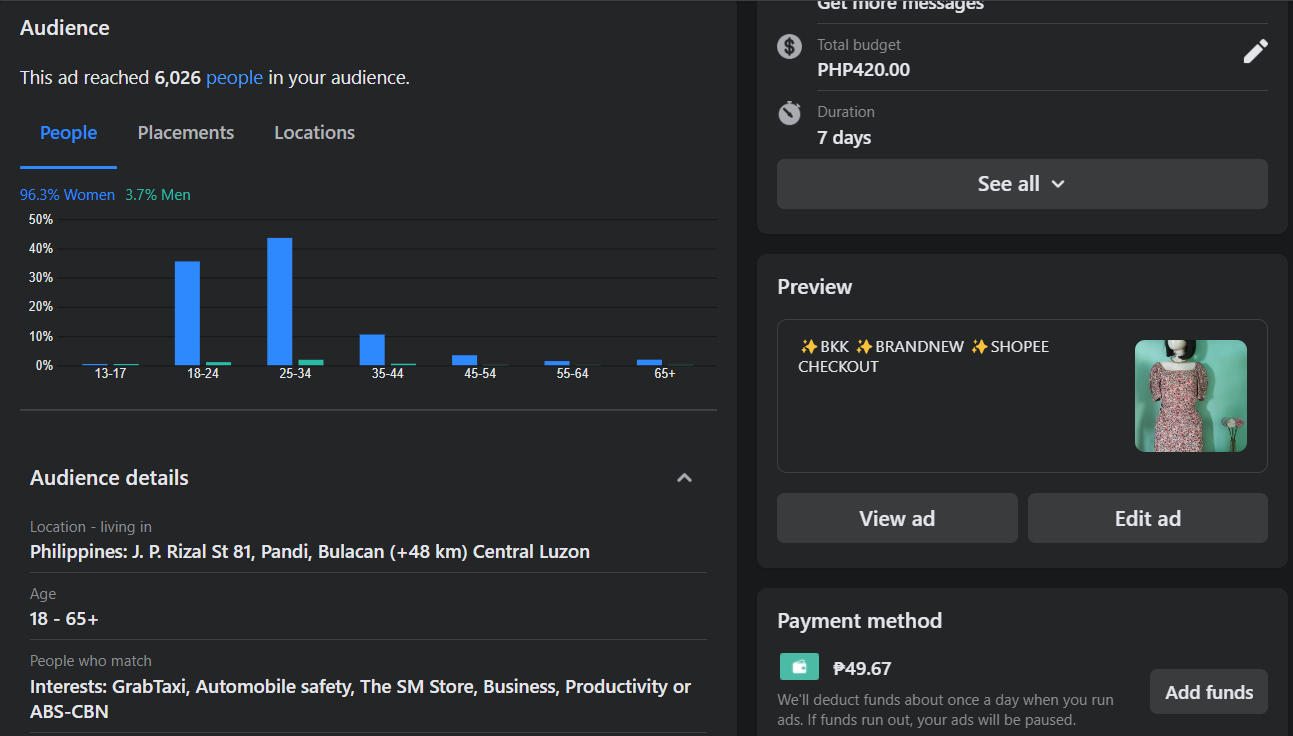Viewport: 1293px width, 736px height.
Task: Click the ad preview caption text
Action: [x=922, y=356]
